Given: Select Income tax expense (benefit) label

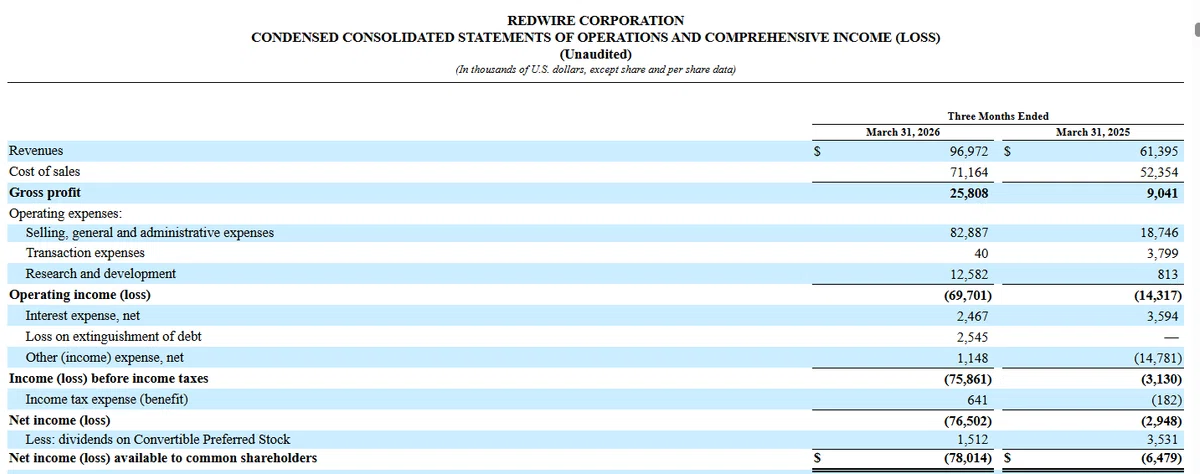Looking at the screenshot, I should pyautogui.click(x=107, y=399).
